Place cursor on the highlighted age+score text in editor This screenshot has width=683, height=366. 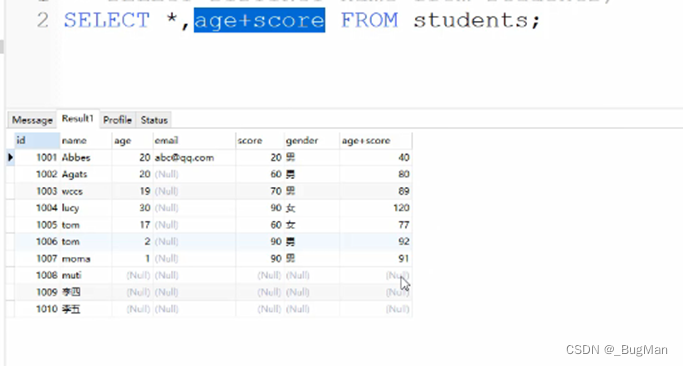pos(260,20)
